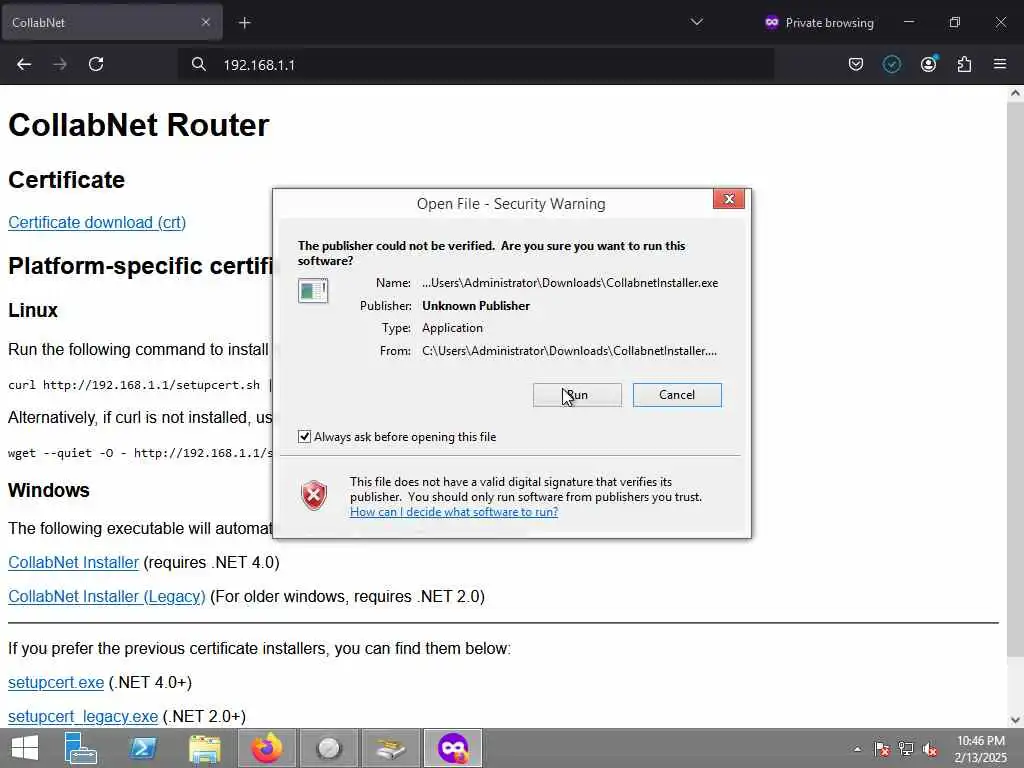Open the Firefox hamburger menu
This screenshot has height=768, width=1024.
pos(1000,64)
